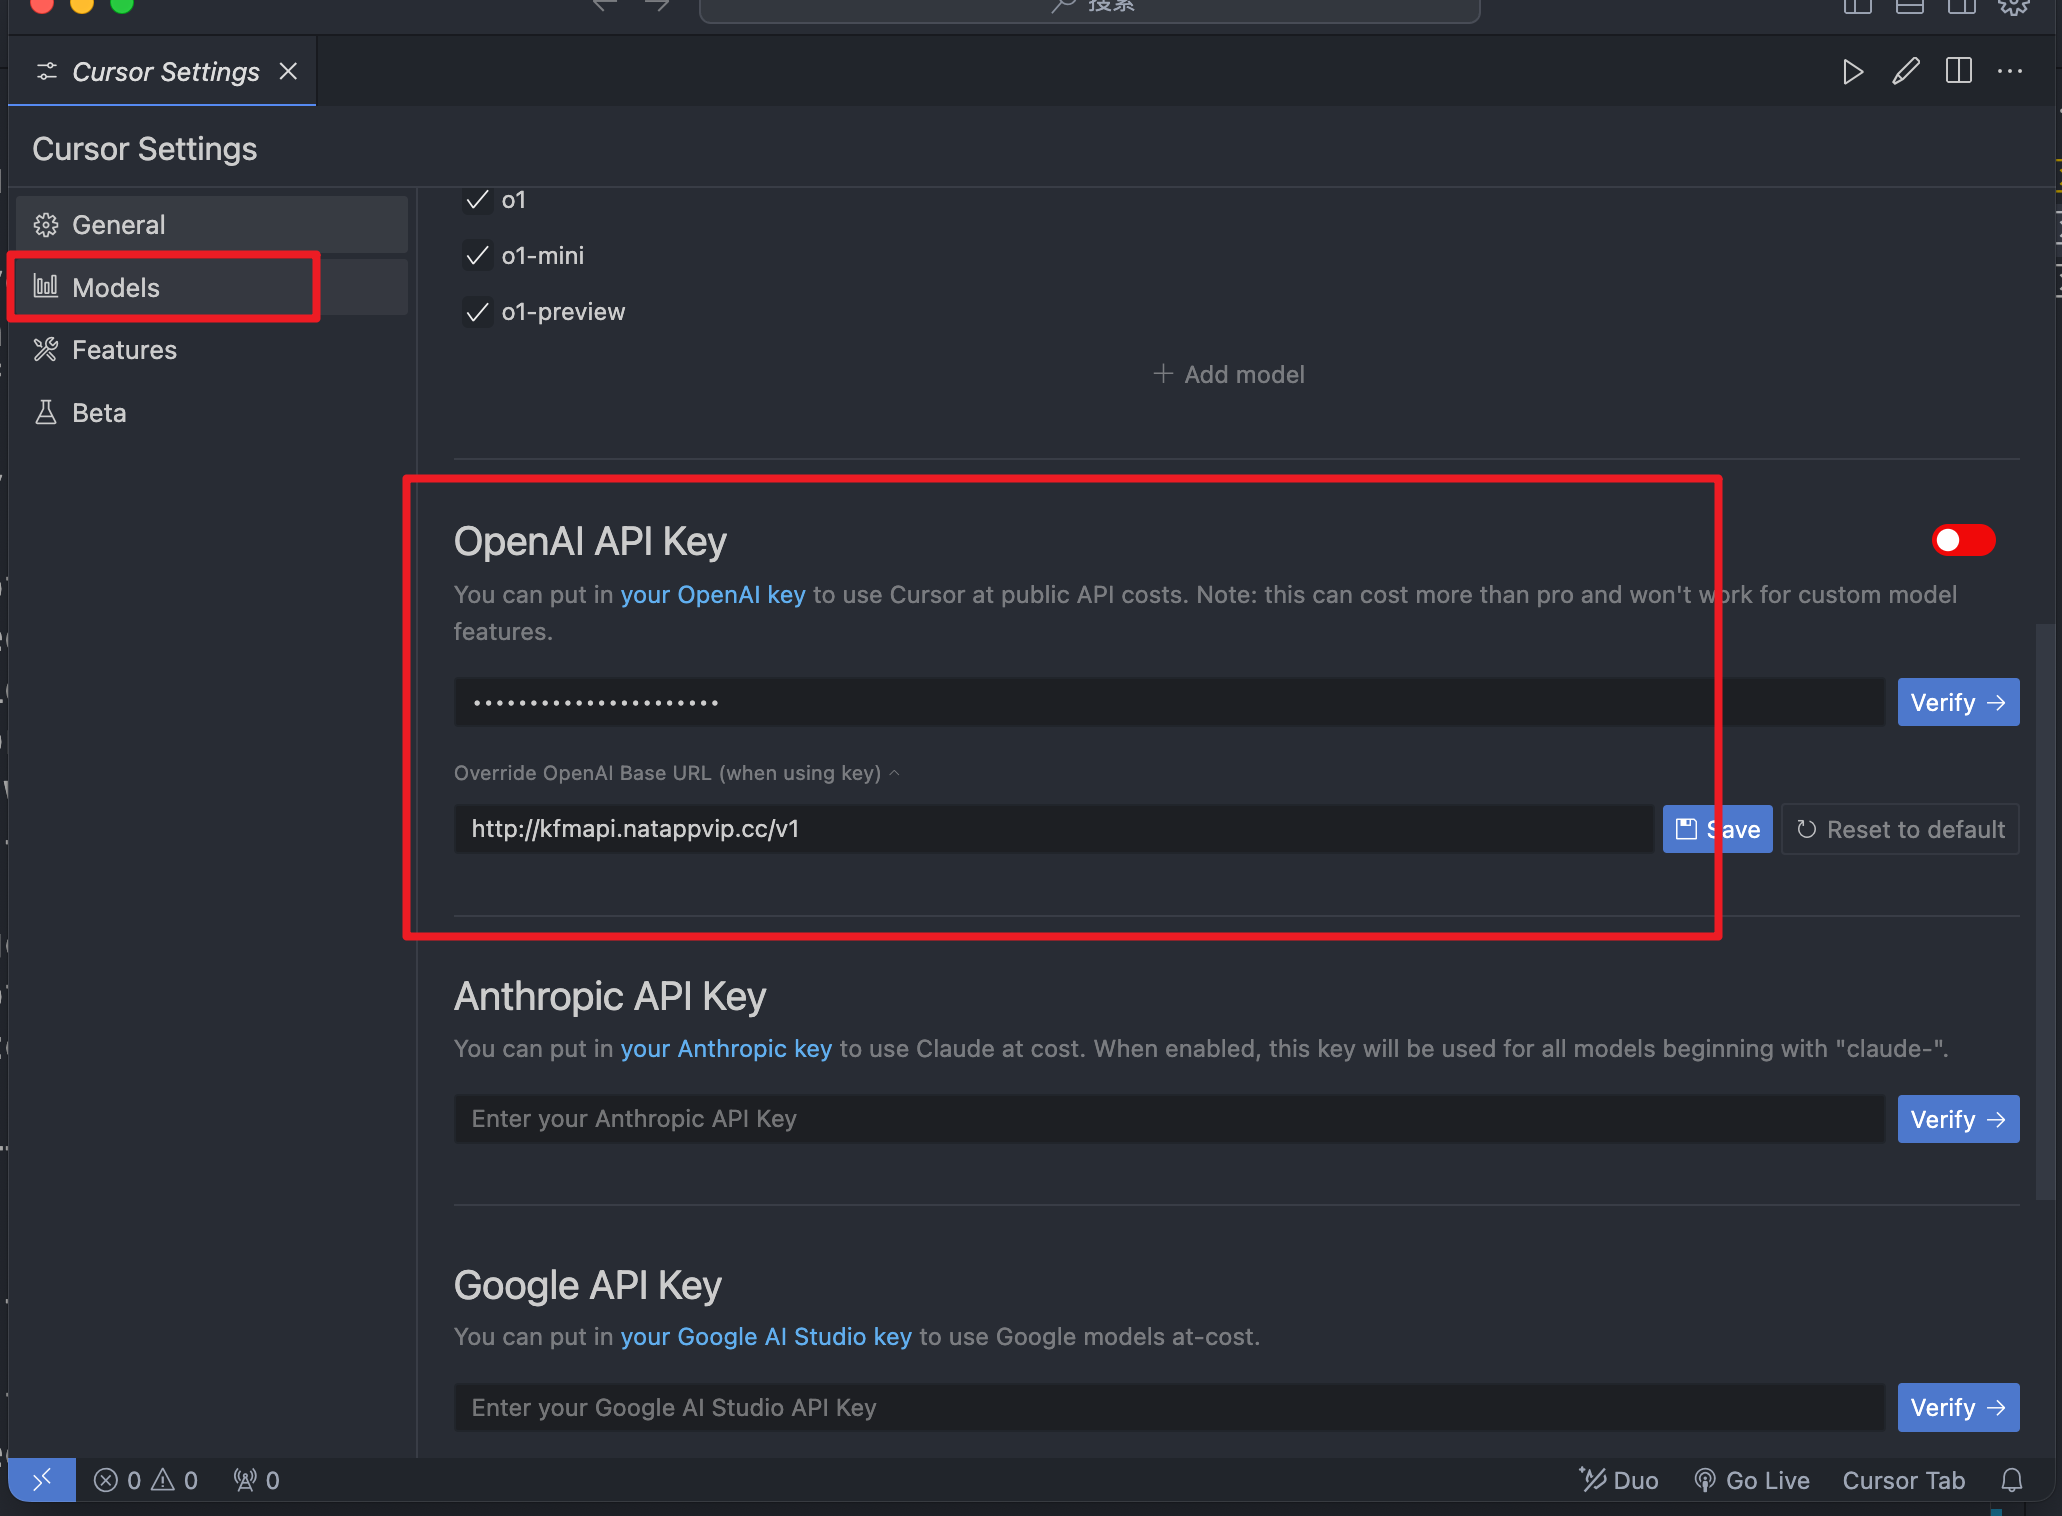Verify the OpenAI API key
Image resolution: width=2062 pixels, height=1516 pixels.
pos(1958,703)
